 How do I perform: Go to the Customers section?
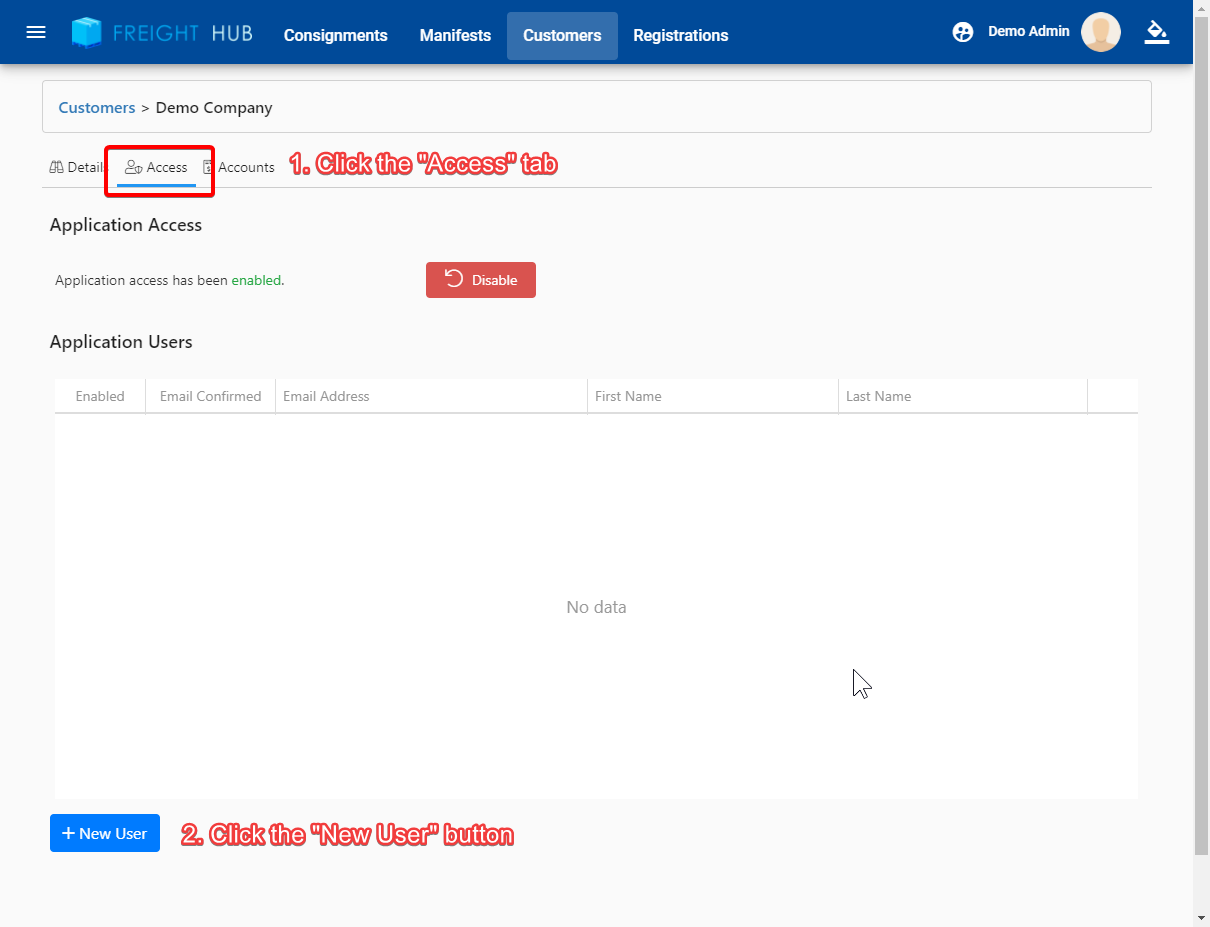[562, 36]
